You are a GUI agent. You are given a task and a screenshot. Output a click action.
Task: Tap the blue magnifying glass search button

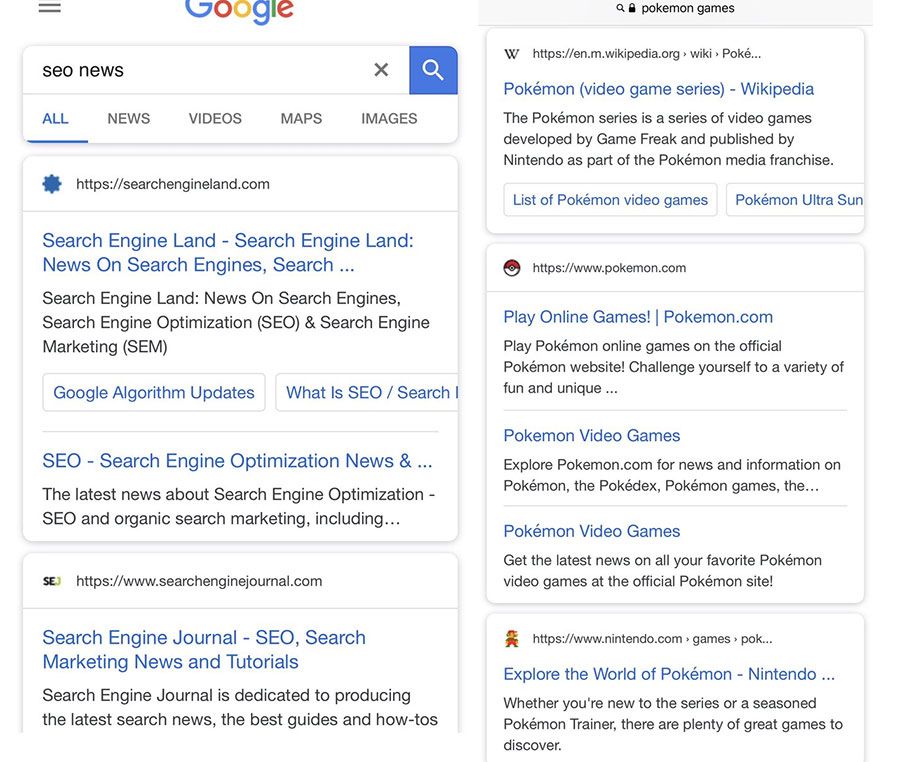[433, 70]
